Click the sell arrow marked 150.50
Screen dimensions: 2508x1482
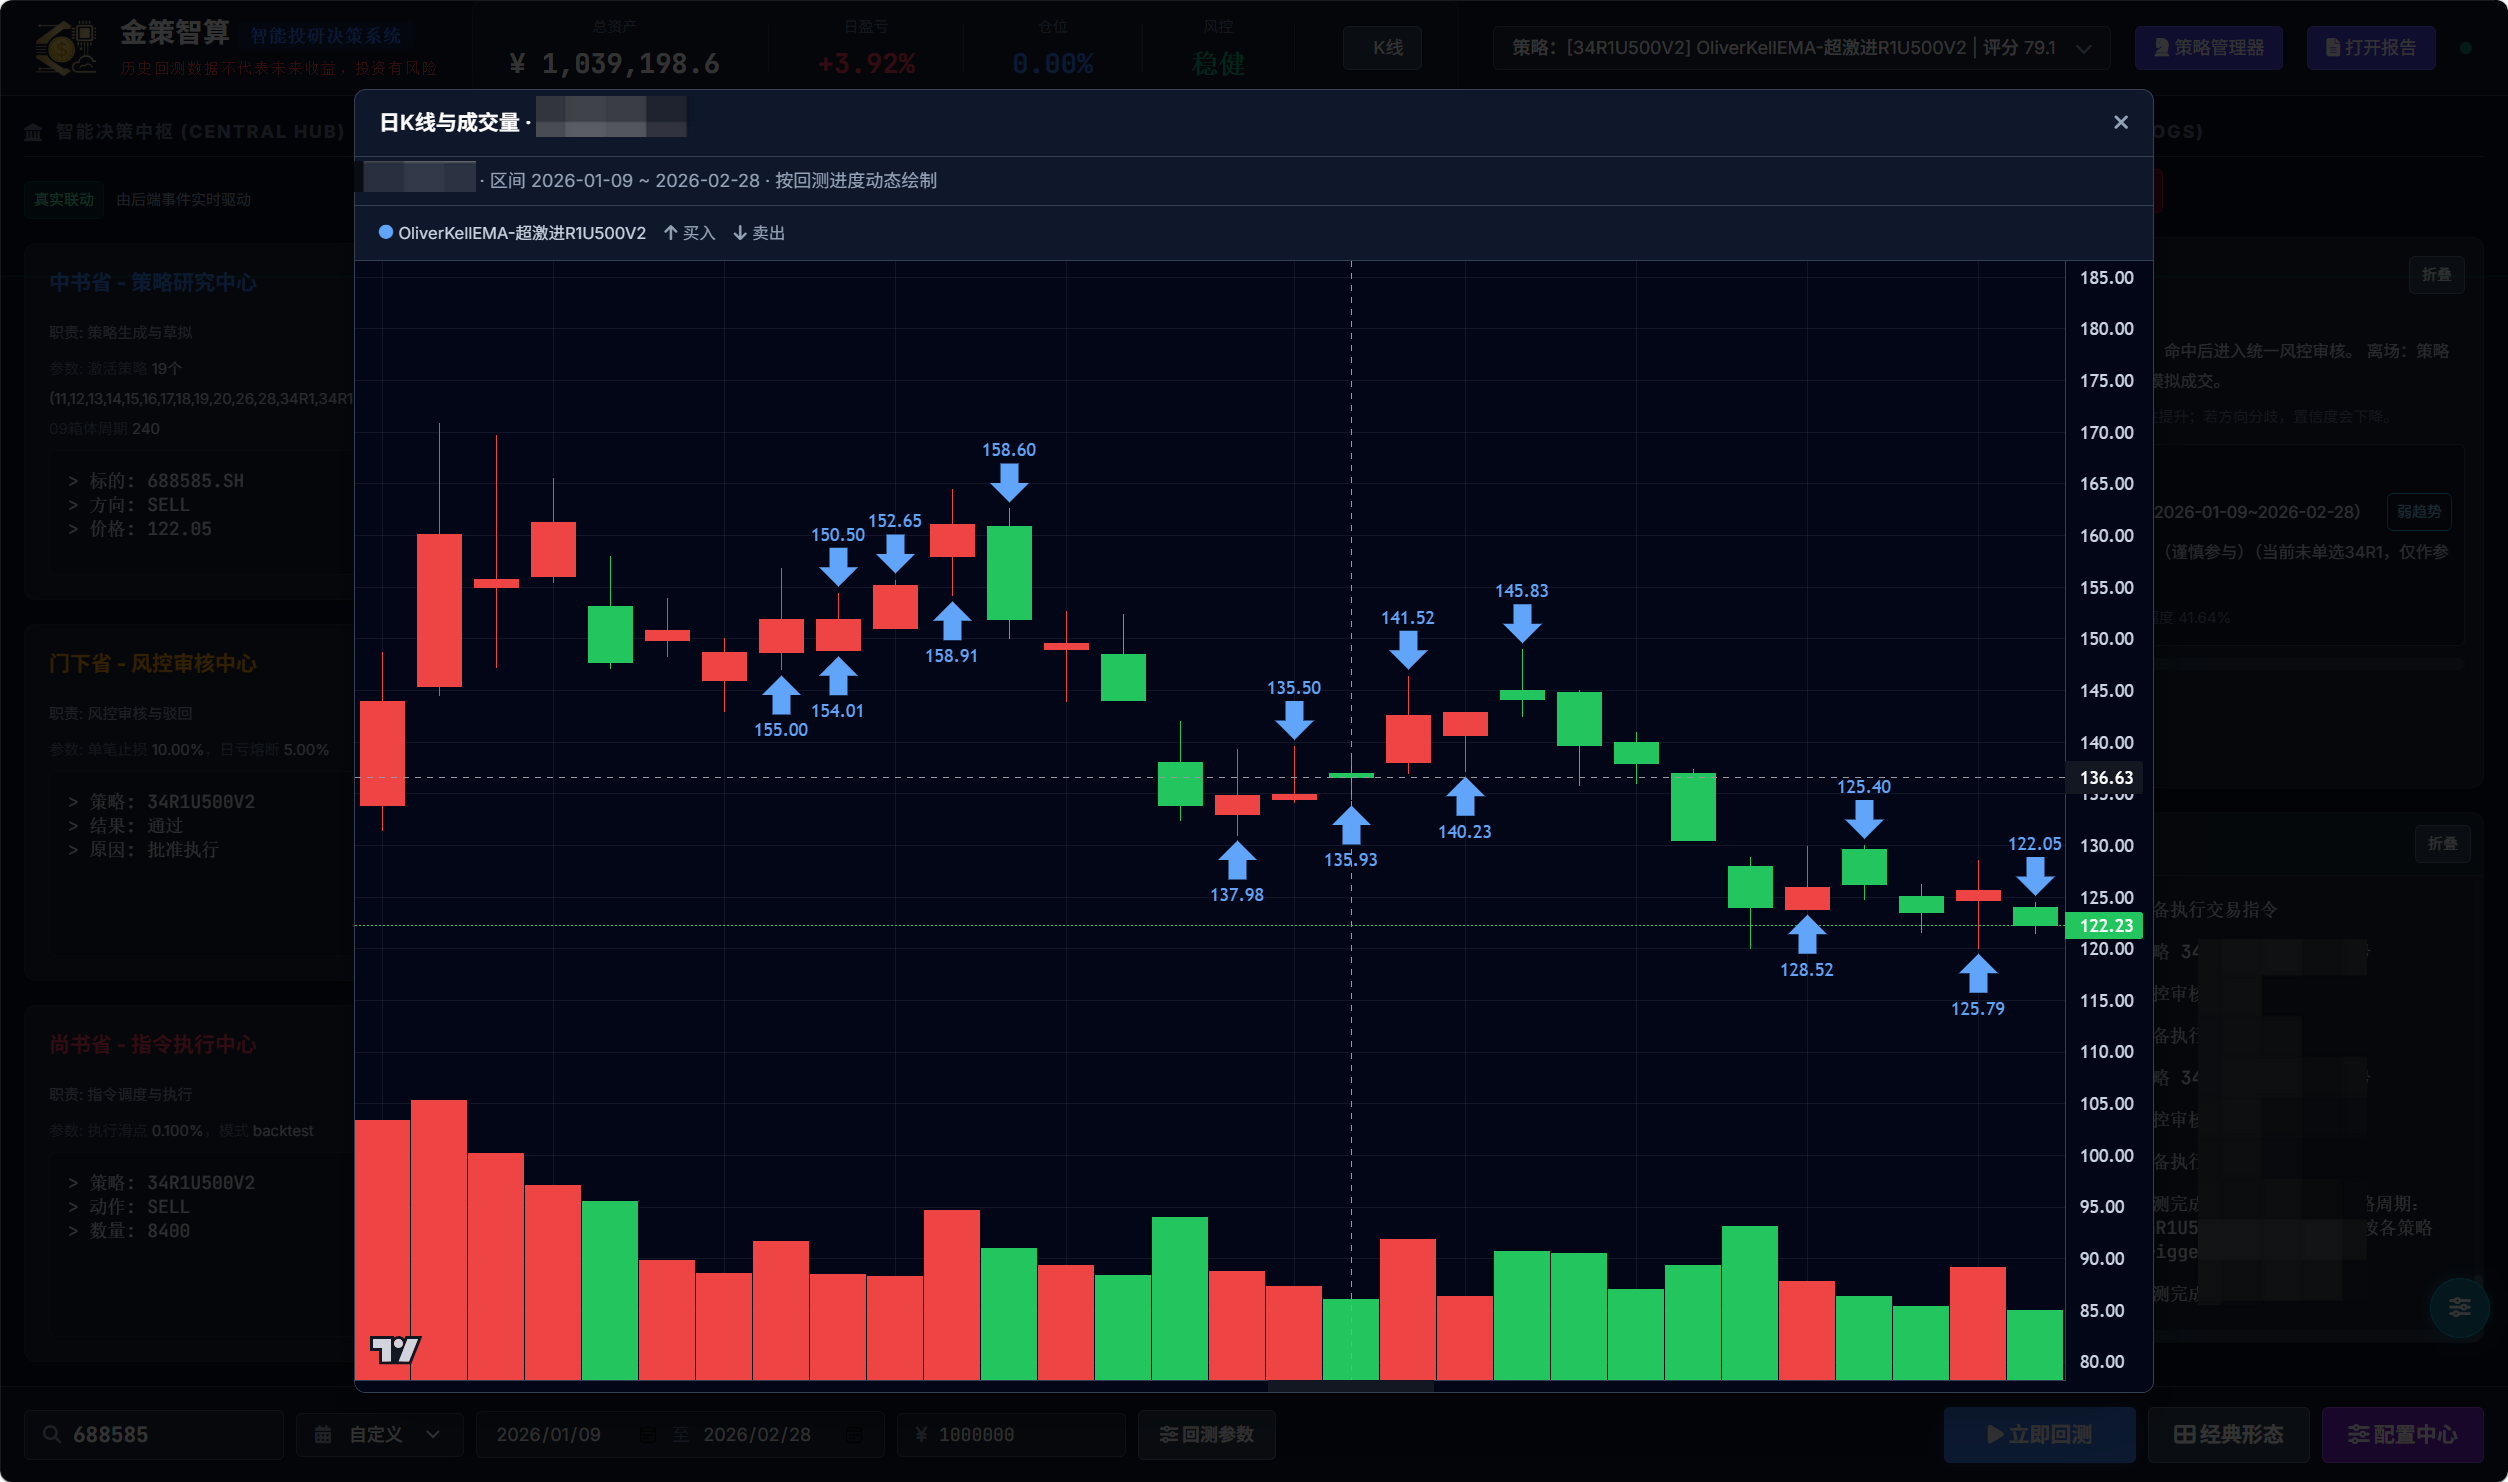pyautogui.click(x=838, y=567)
